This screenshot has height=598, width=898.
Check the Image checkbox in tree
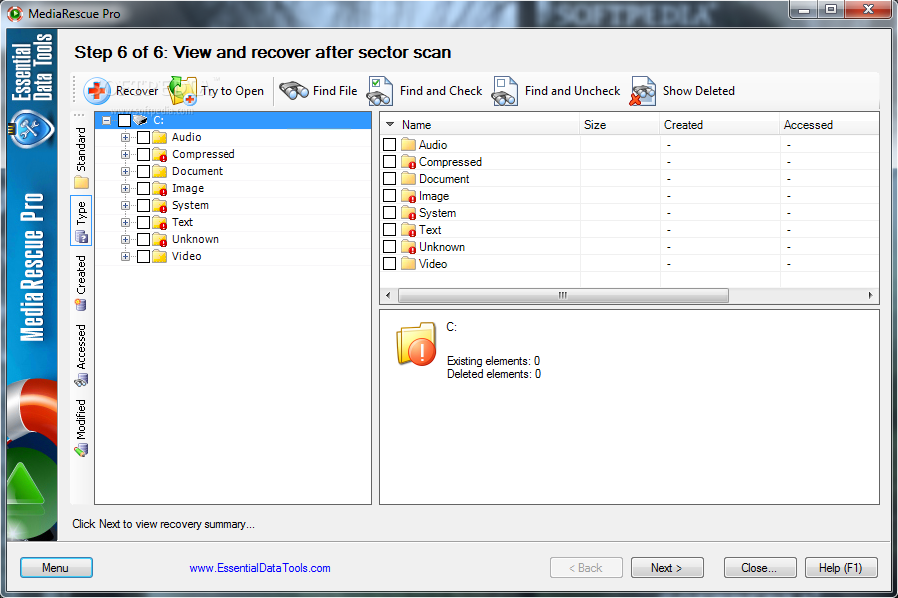144,188
